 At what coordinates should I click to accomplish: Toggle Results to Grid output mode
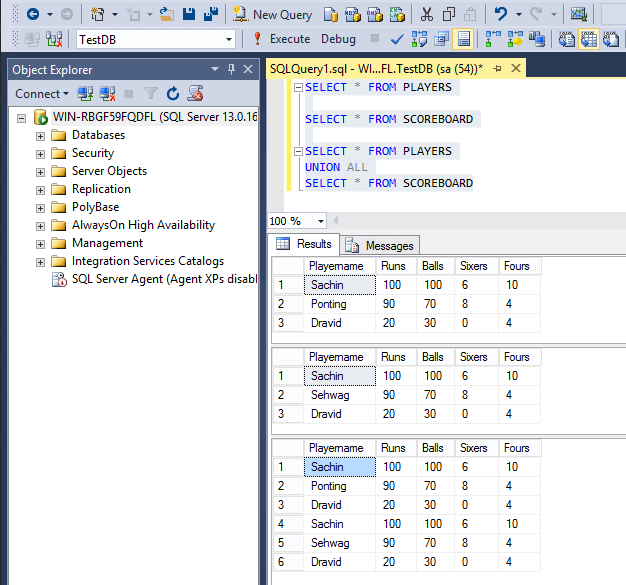click(589, 39)
